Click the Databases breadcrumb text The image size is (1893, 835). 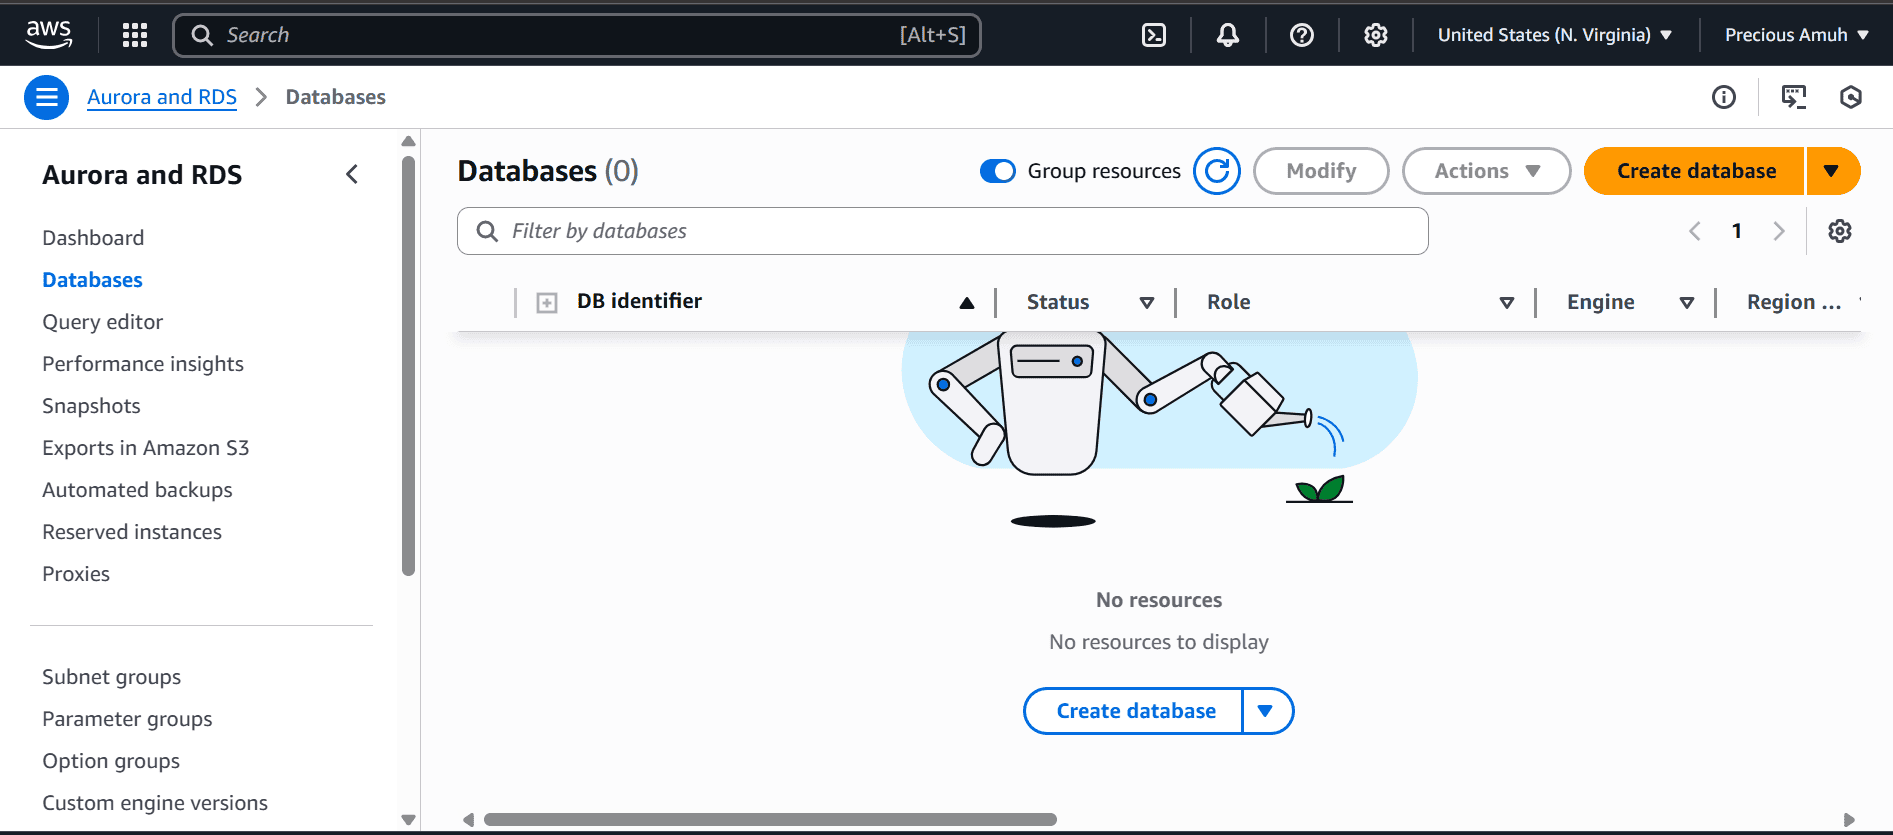pos(335,97)
